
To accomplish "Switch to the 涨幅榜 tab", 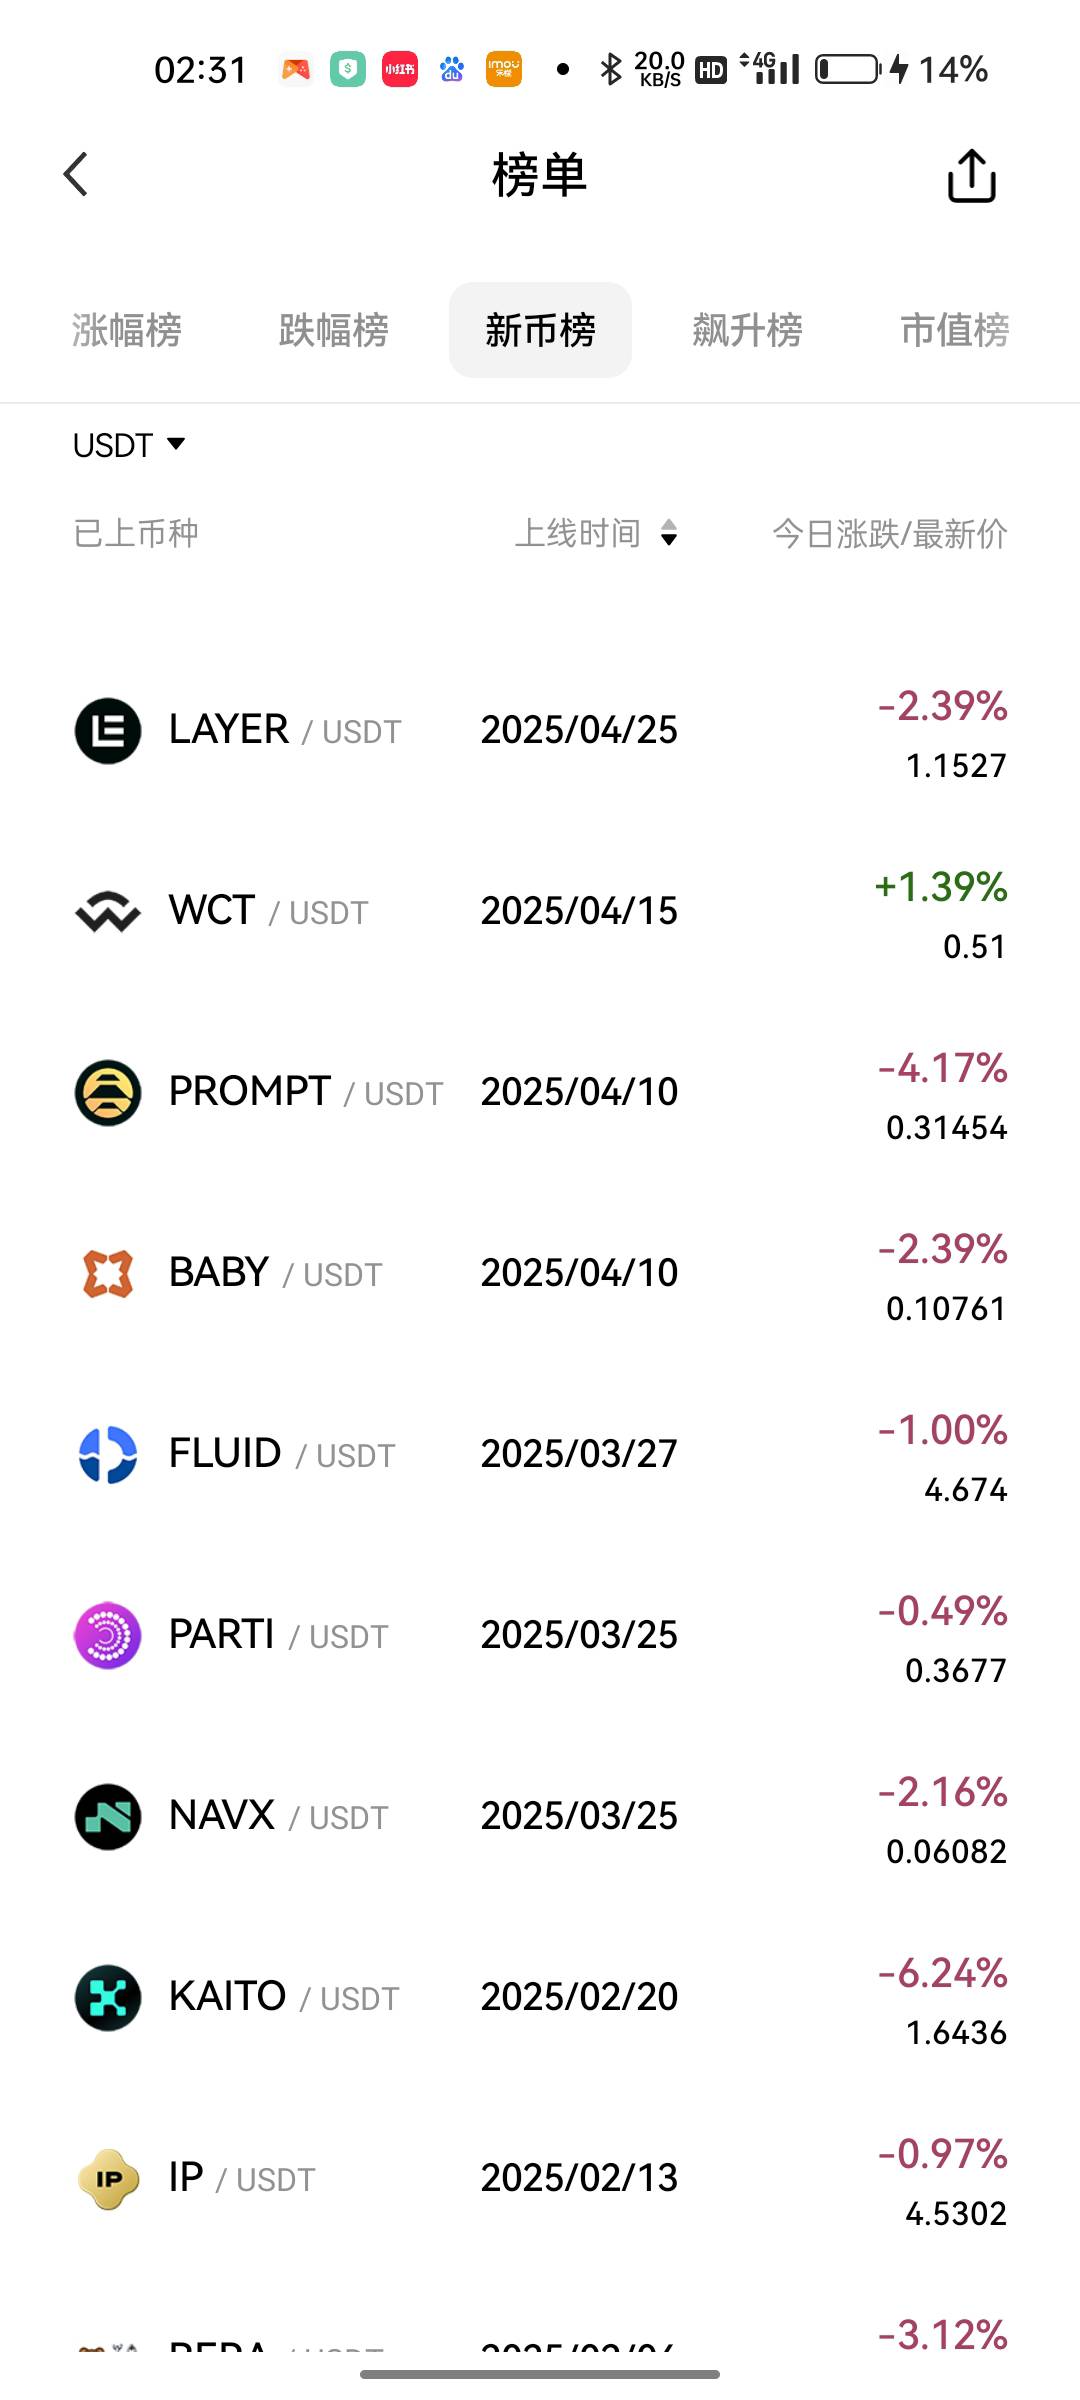I will pyautogui.click(x=127, y=330).
